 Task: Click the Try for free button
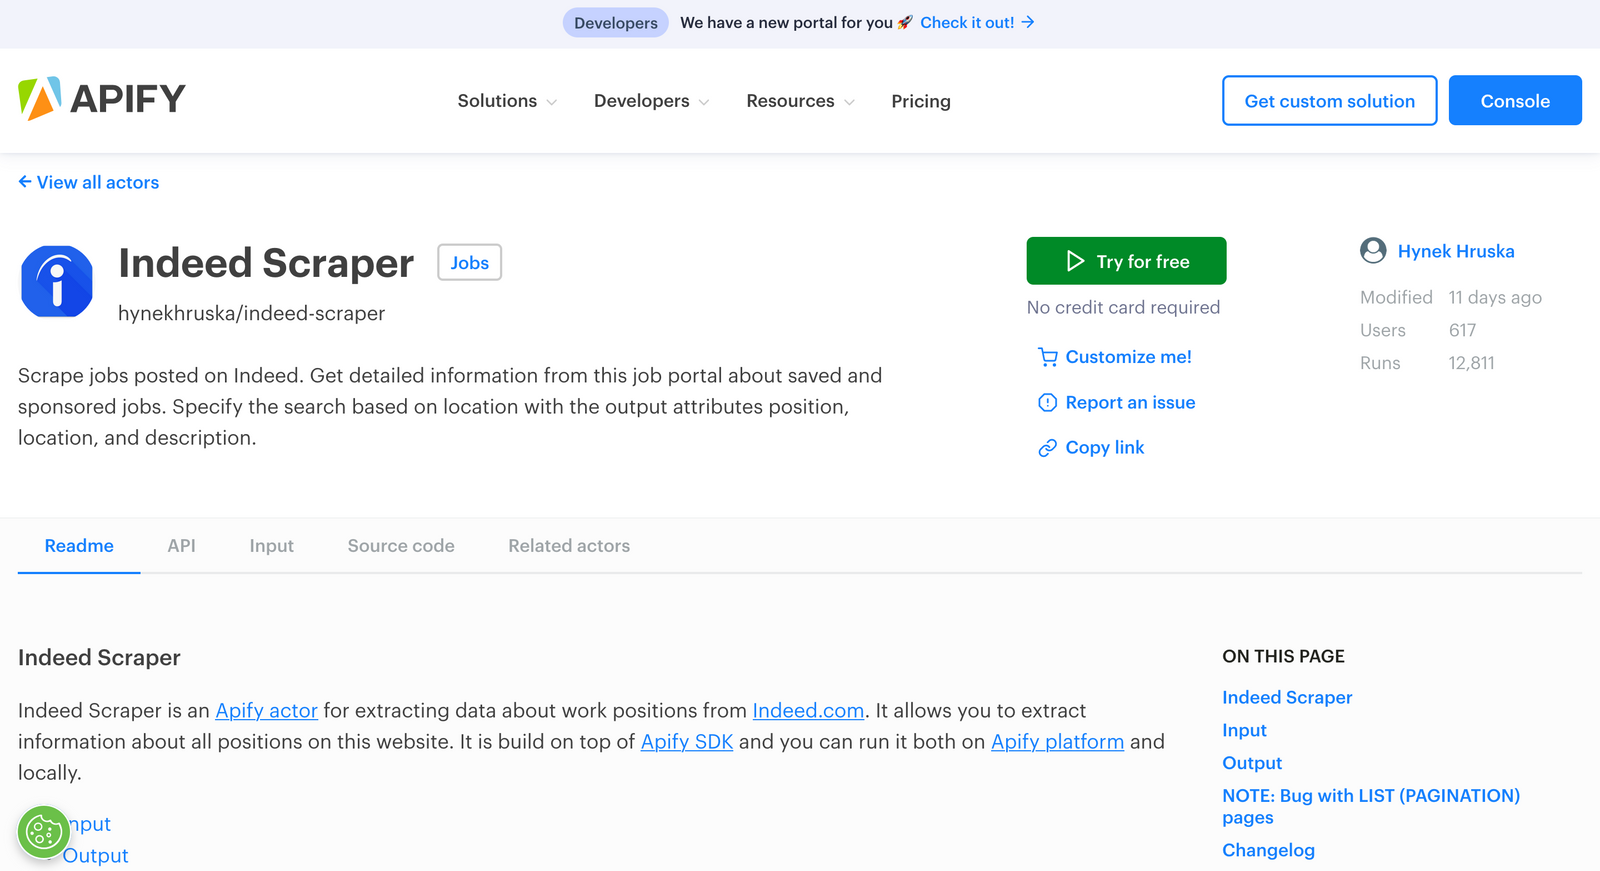[1126, 260]
